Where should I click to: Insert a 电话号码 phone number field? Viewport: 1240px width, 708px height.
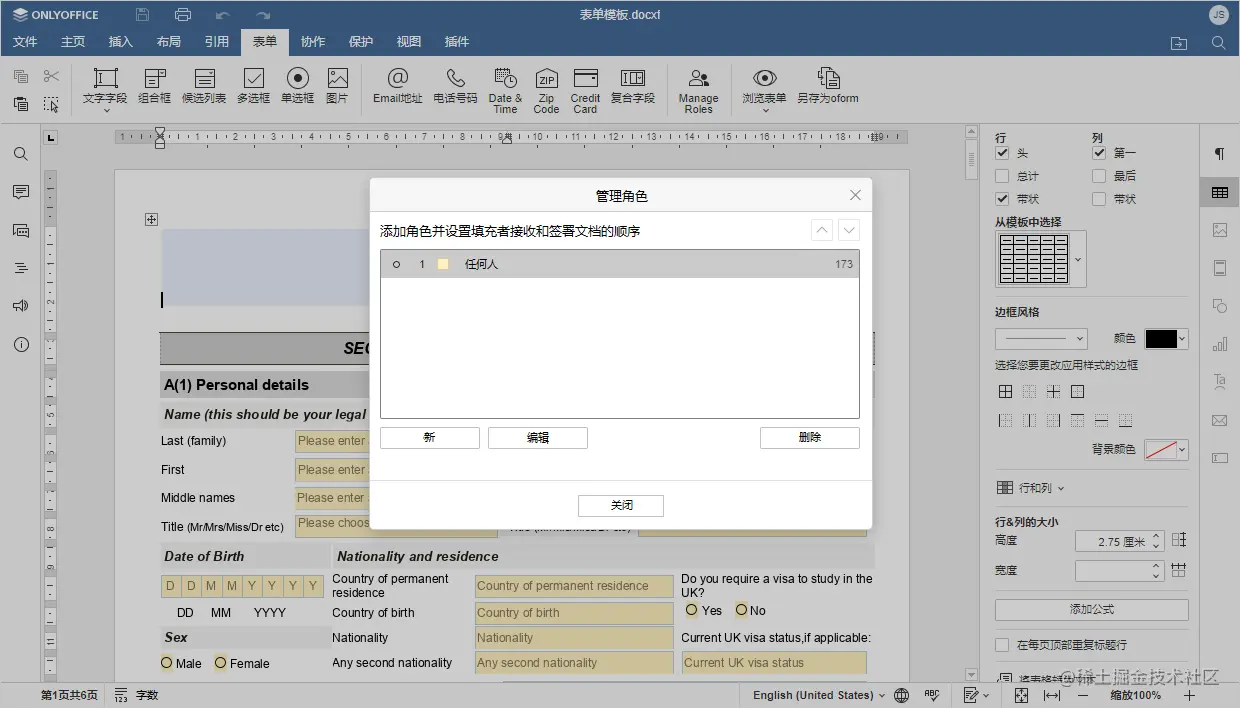pyautogui.click(x=455, y=87)
